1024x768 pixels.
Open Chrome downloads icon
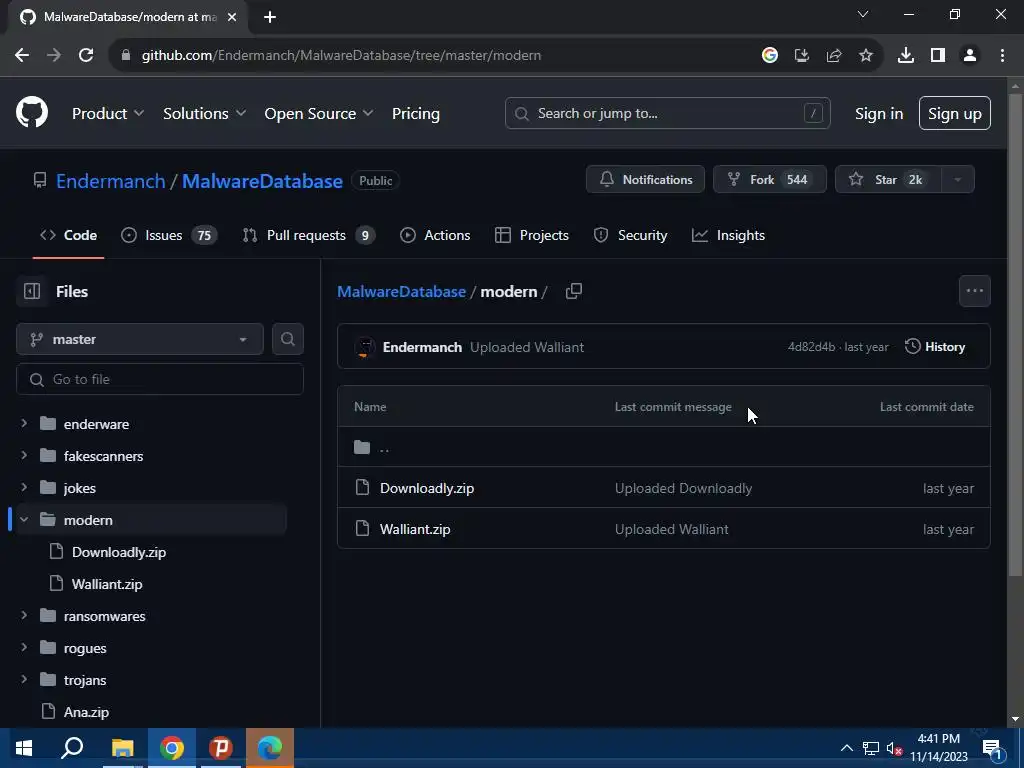tap(906, 56)
